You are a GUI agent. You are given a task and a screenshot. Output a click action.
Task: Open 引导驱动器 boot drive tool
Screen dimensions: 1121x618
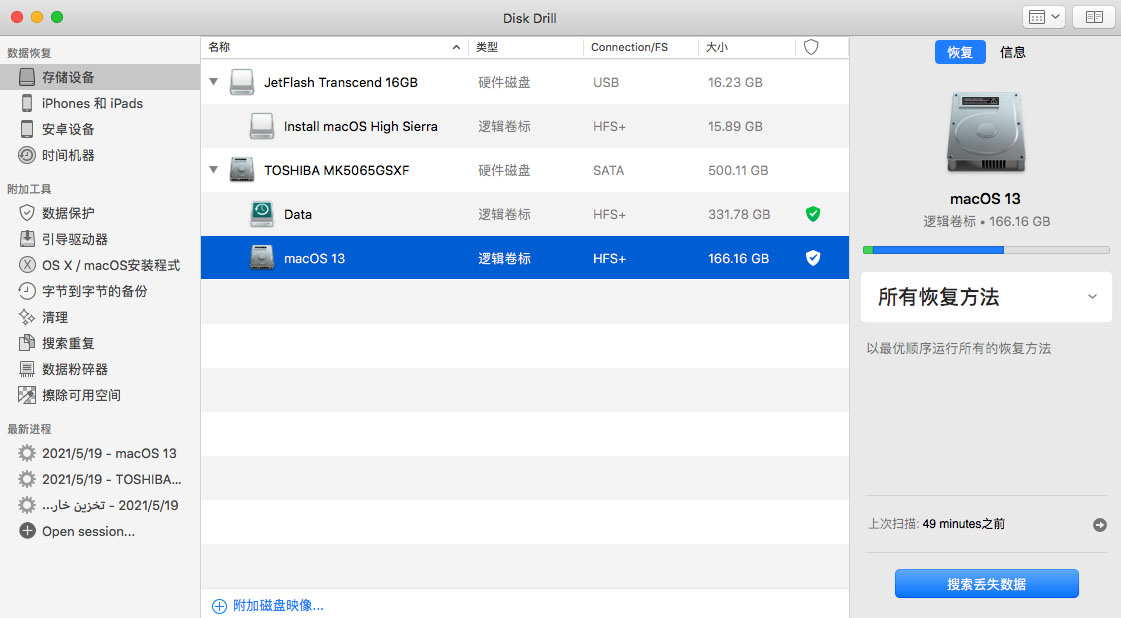[74, 239]
